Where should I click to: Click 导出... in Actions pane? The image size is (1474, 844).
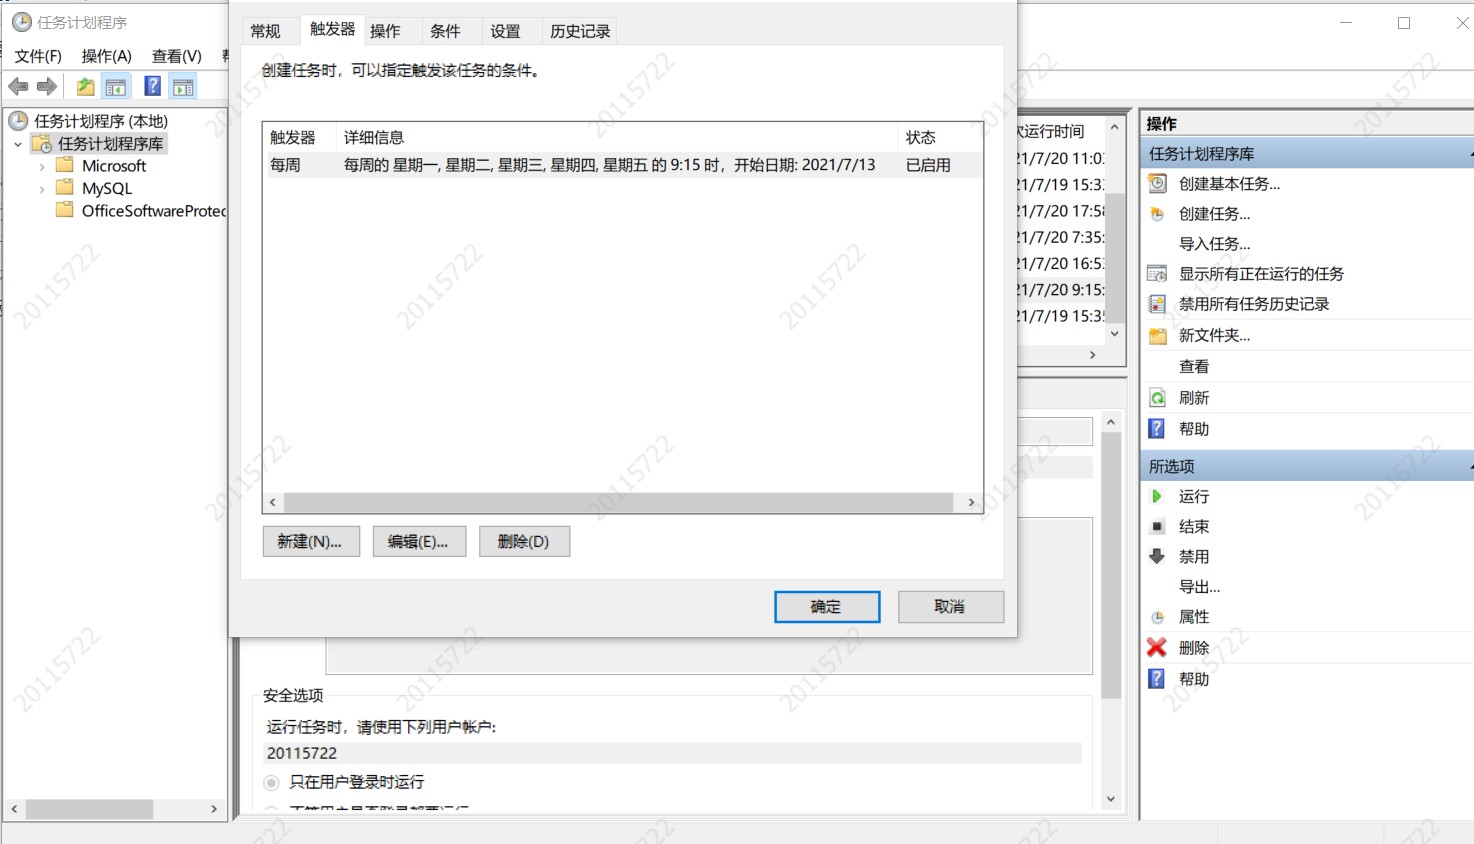1199,587
